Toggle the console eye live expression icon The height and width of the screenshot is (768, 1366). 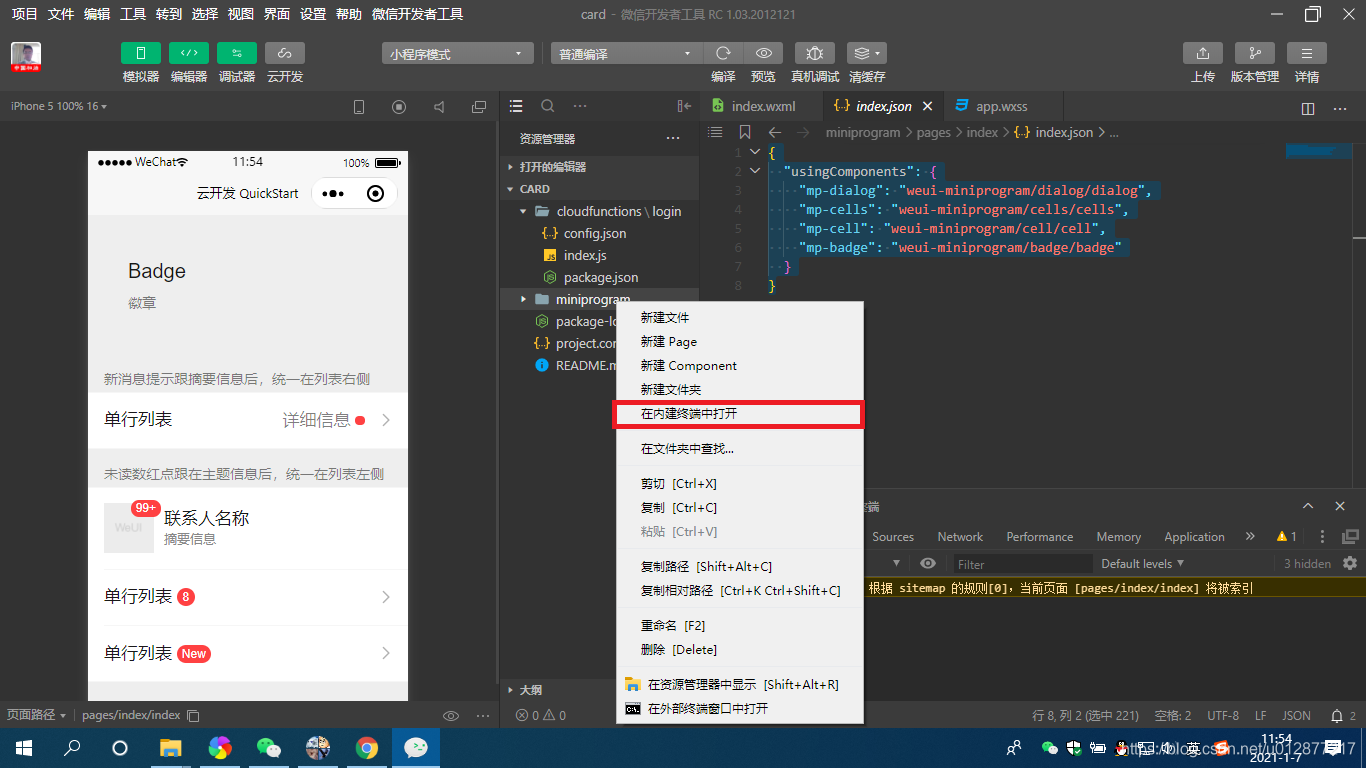[x=928, y=564]
